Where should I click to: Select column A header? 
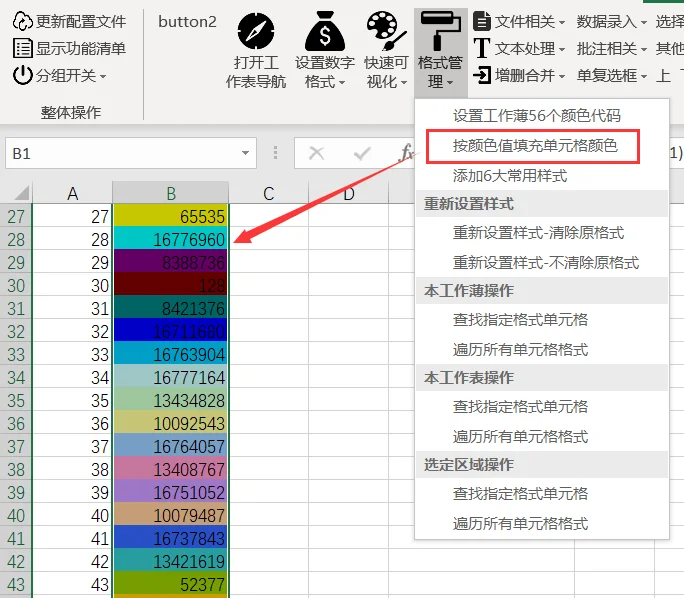[72, 193]
